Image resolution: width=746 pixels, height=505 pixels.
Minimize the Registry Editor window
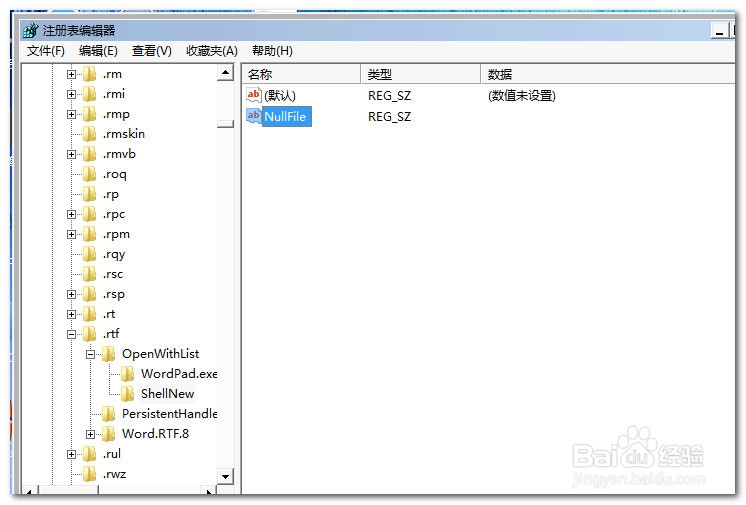719,31
